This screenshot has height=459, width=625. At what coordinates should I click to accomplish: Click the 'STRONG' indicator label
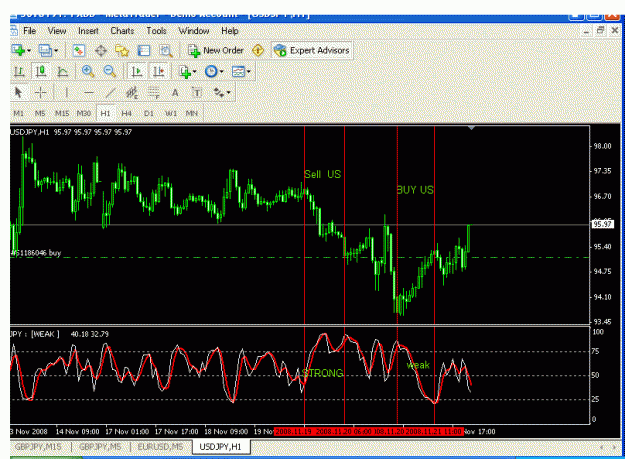click(x=323, y=373)
